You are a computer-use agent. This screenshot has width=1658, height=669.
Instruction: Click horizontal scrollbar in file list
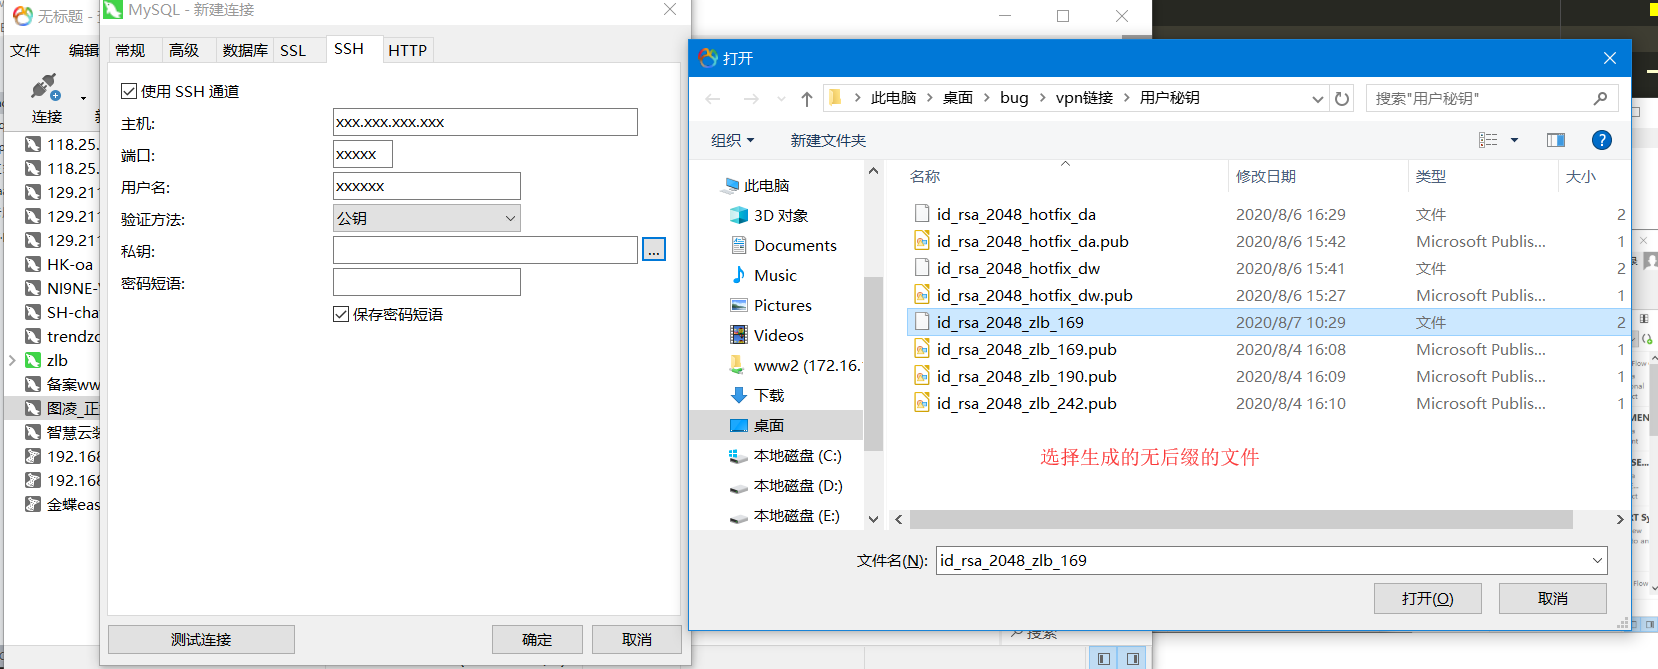coord(1240,520)
